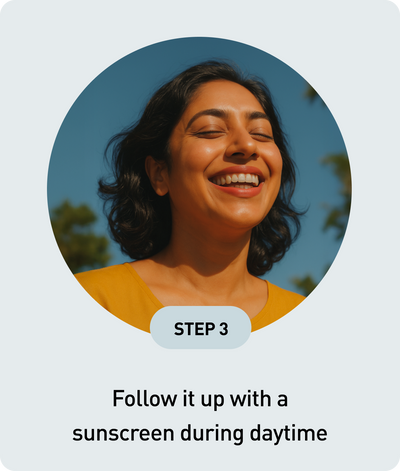Screen dimensions: 400x471
Task: Open the circular photo of smiling woman
Action: 199,185
